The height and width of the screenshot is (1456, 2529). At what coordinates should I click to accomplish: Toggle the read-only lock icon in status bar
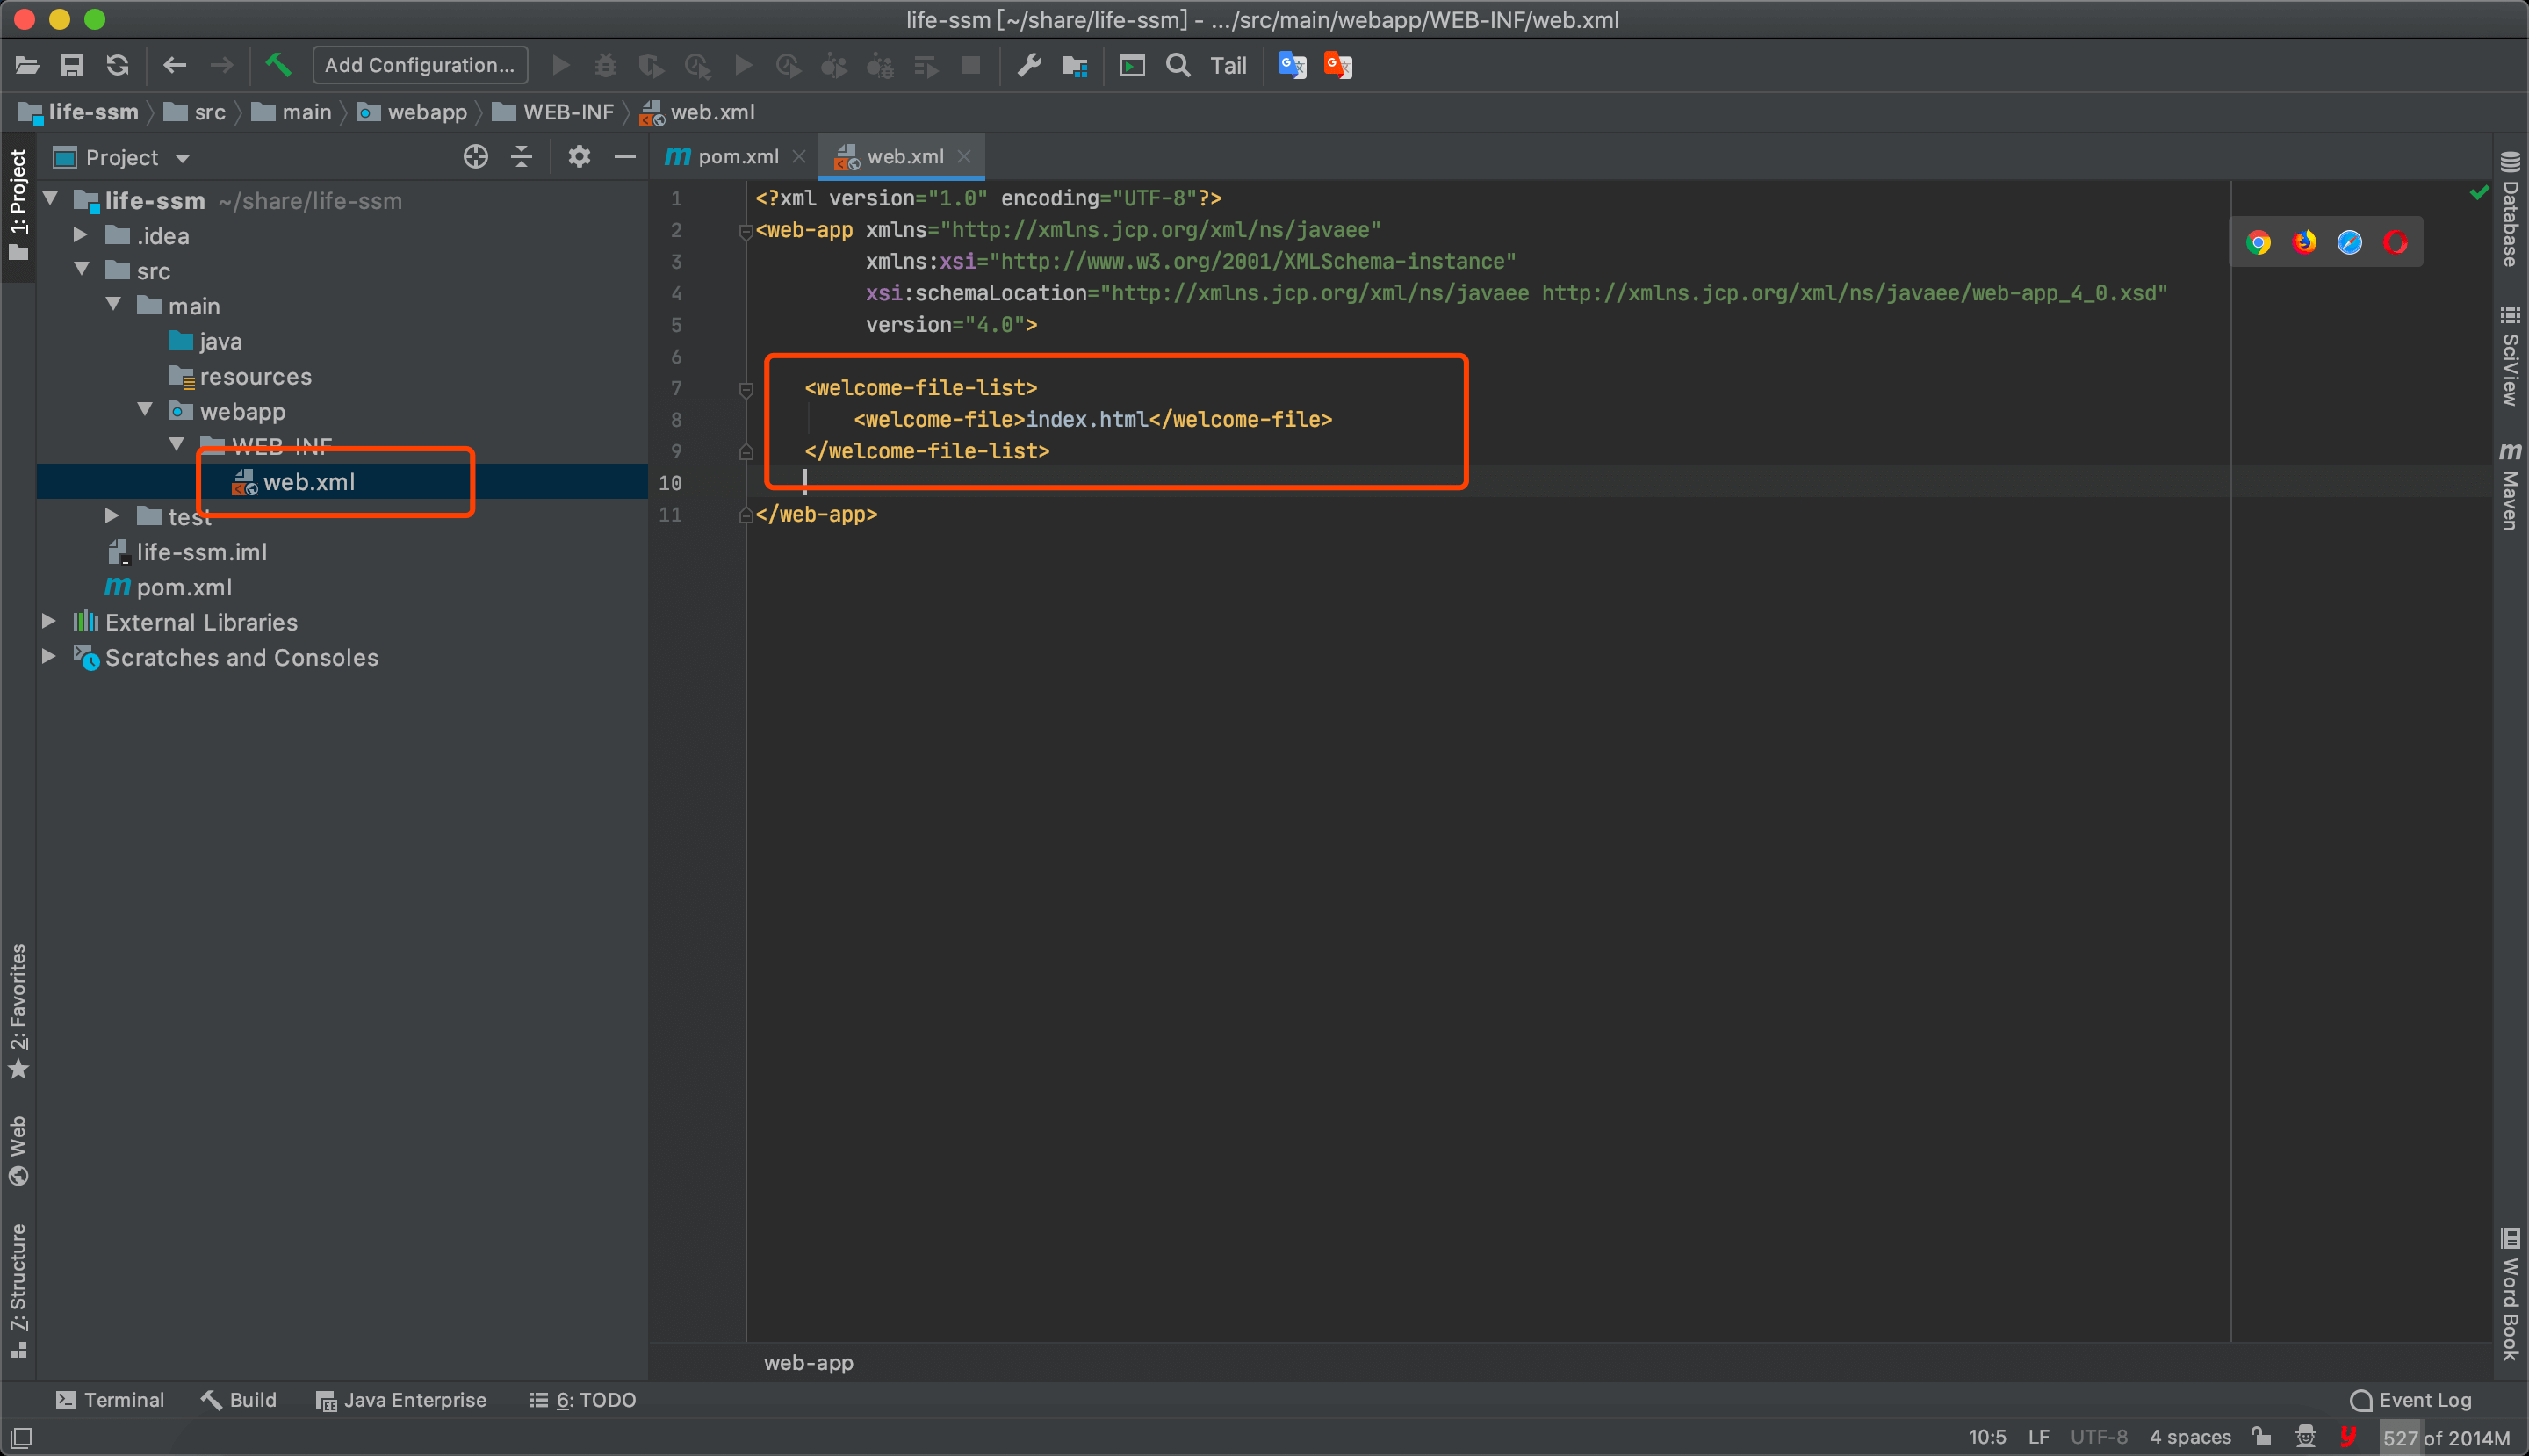(x=2261, y=1437)
